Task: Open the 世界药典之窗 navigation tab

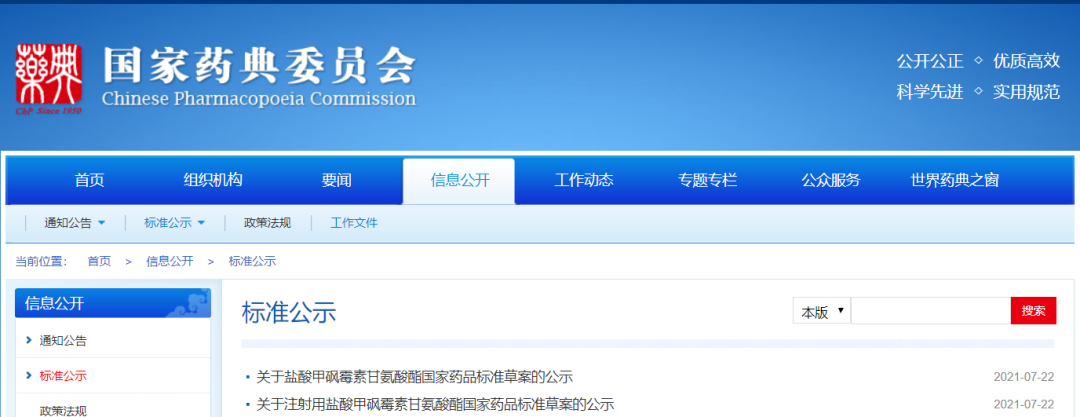Action: click(x=954, y=181)
